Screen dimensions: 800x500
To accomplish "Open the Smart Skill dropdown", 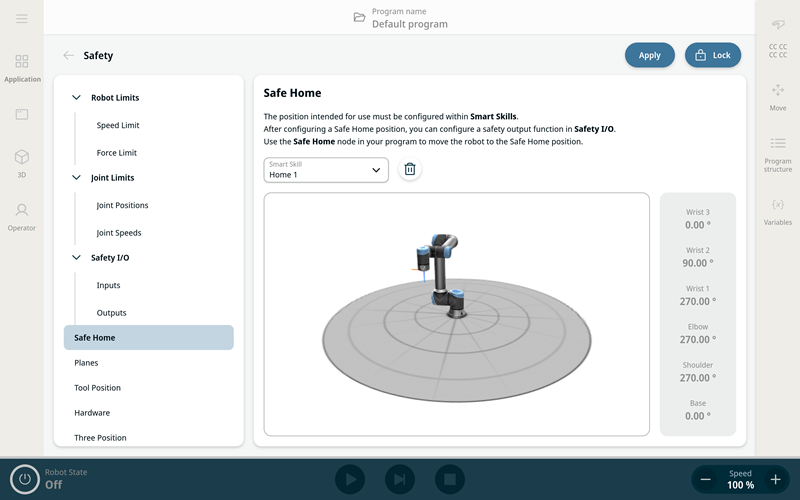I will pos(325,170).
